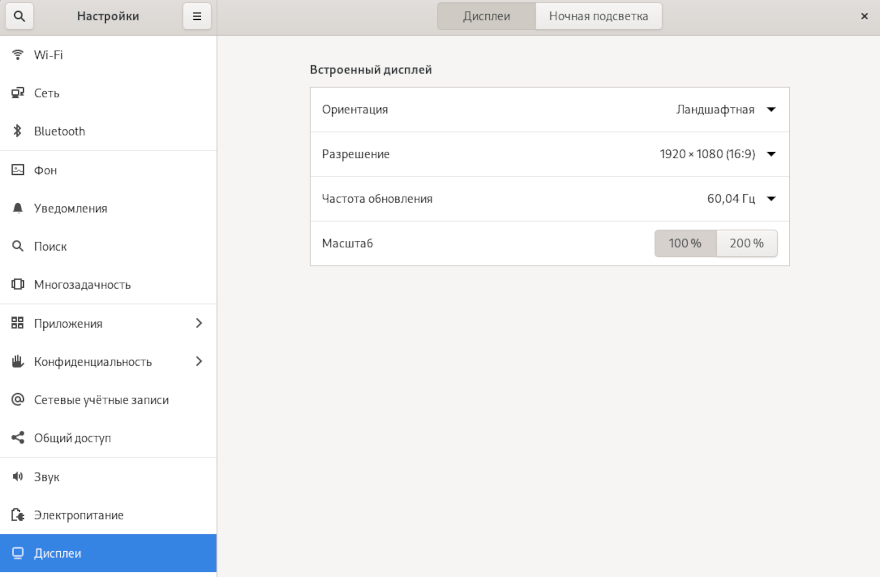Expand the Конфиденциальность submenu chevron
This screenshot has width=880, height=577.
tap(198, 361)
